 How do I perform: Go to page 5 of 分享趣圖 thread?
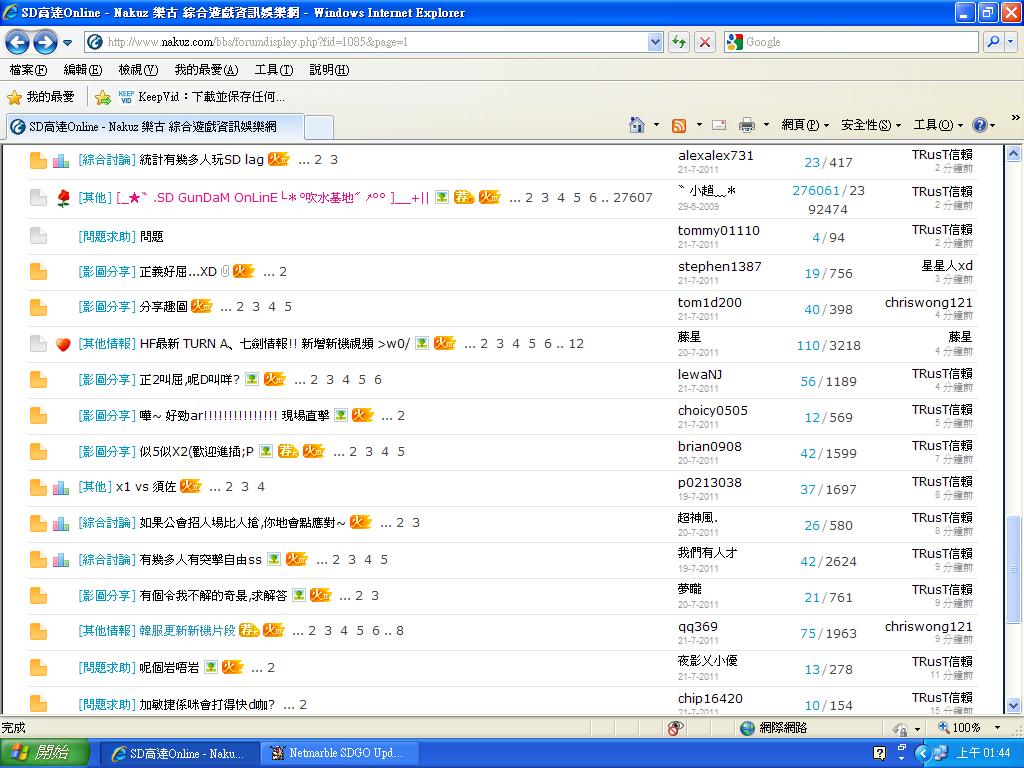pos(288,307)
